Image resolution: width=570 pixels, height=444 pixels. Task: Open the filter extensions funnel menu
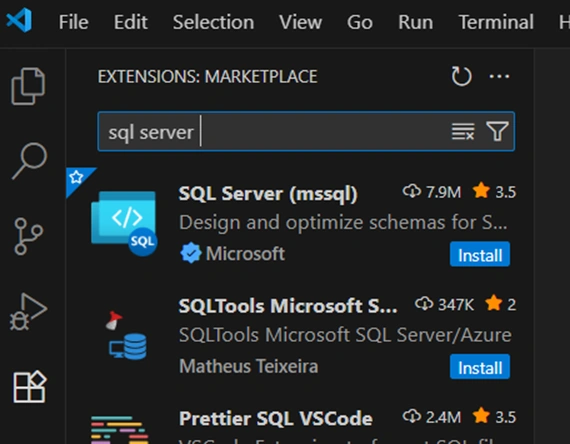(497, 131)
